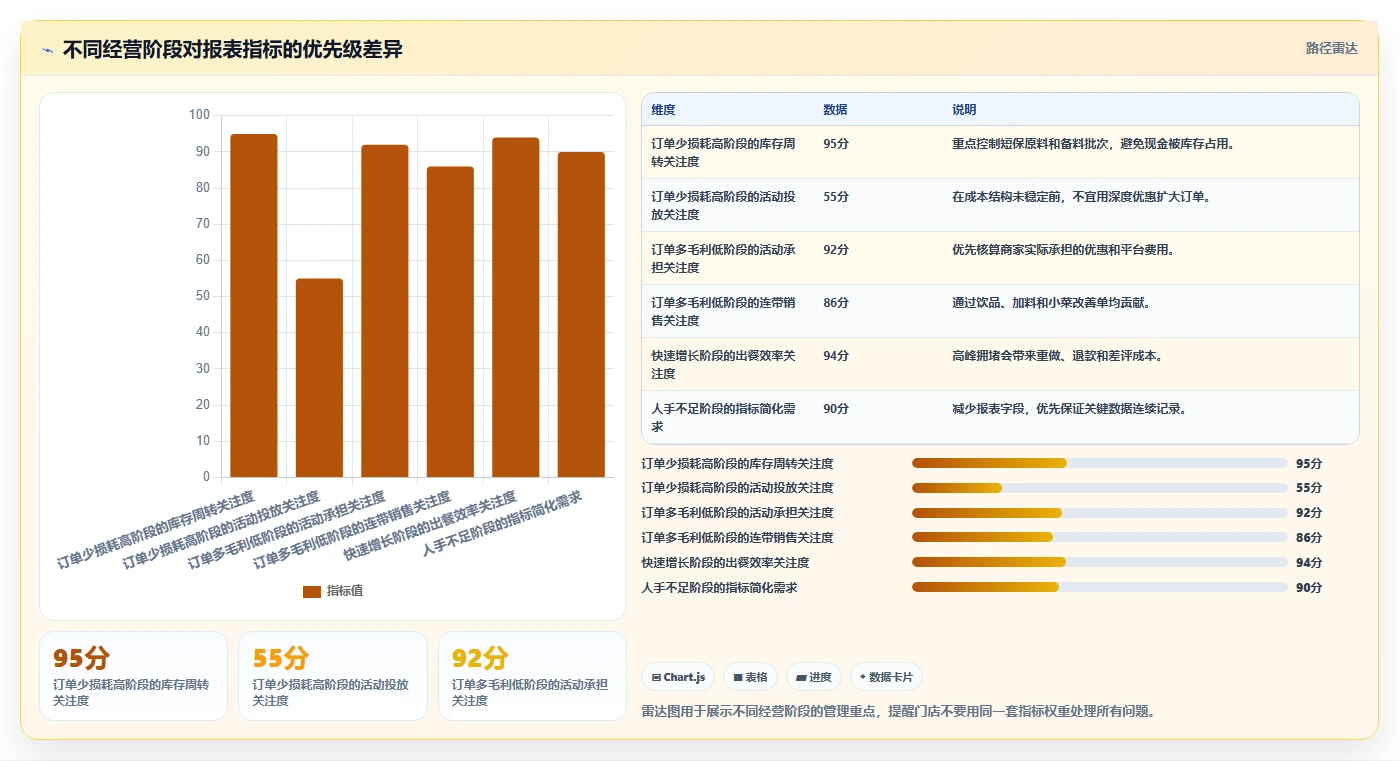Viewport: 1399px width, 761px height.
Task: Click the 进度 tag
Action: pos(814,677)
